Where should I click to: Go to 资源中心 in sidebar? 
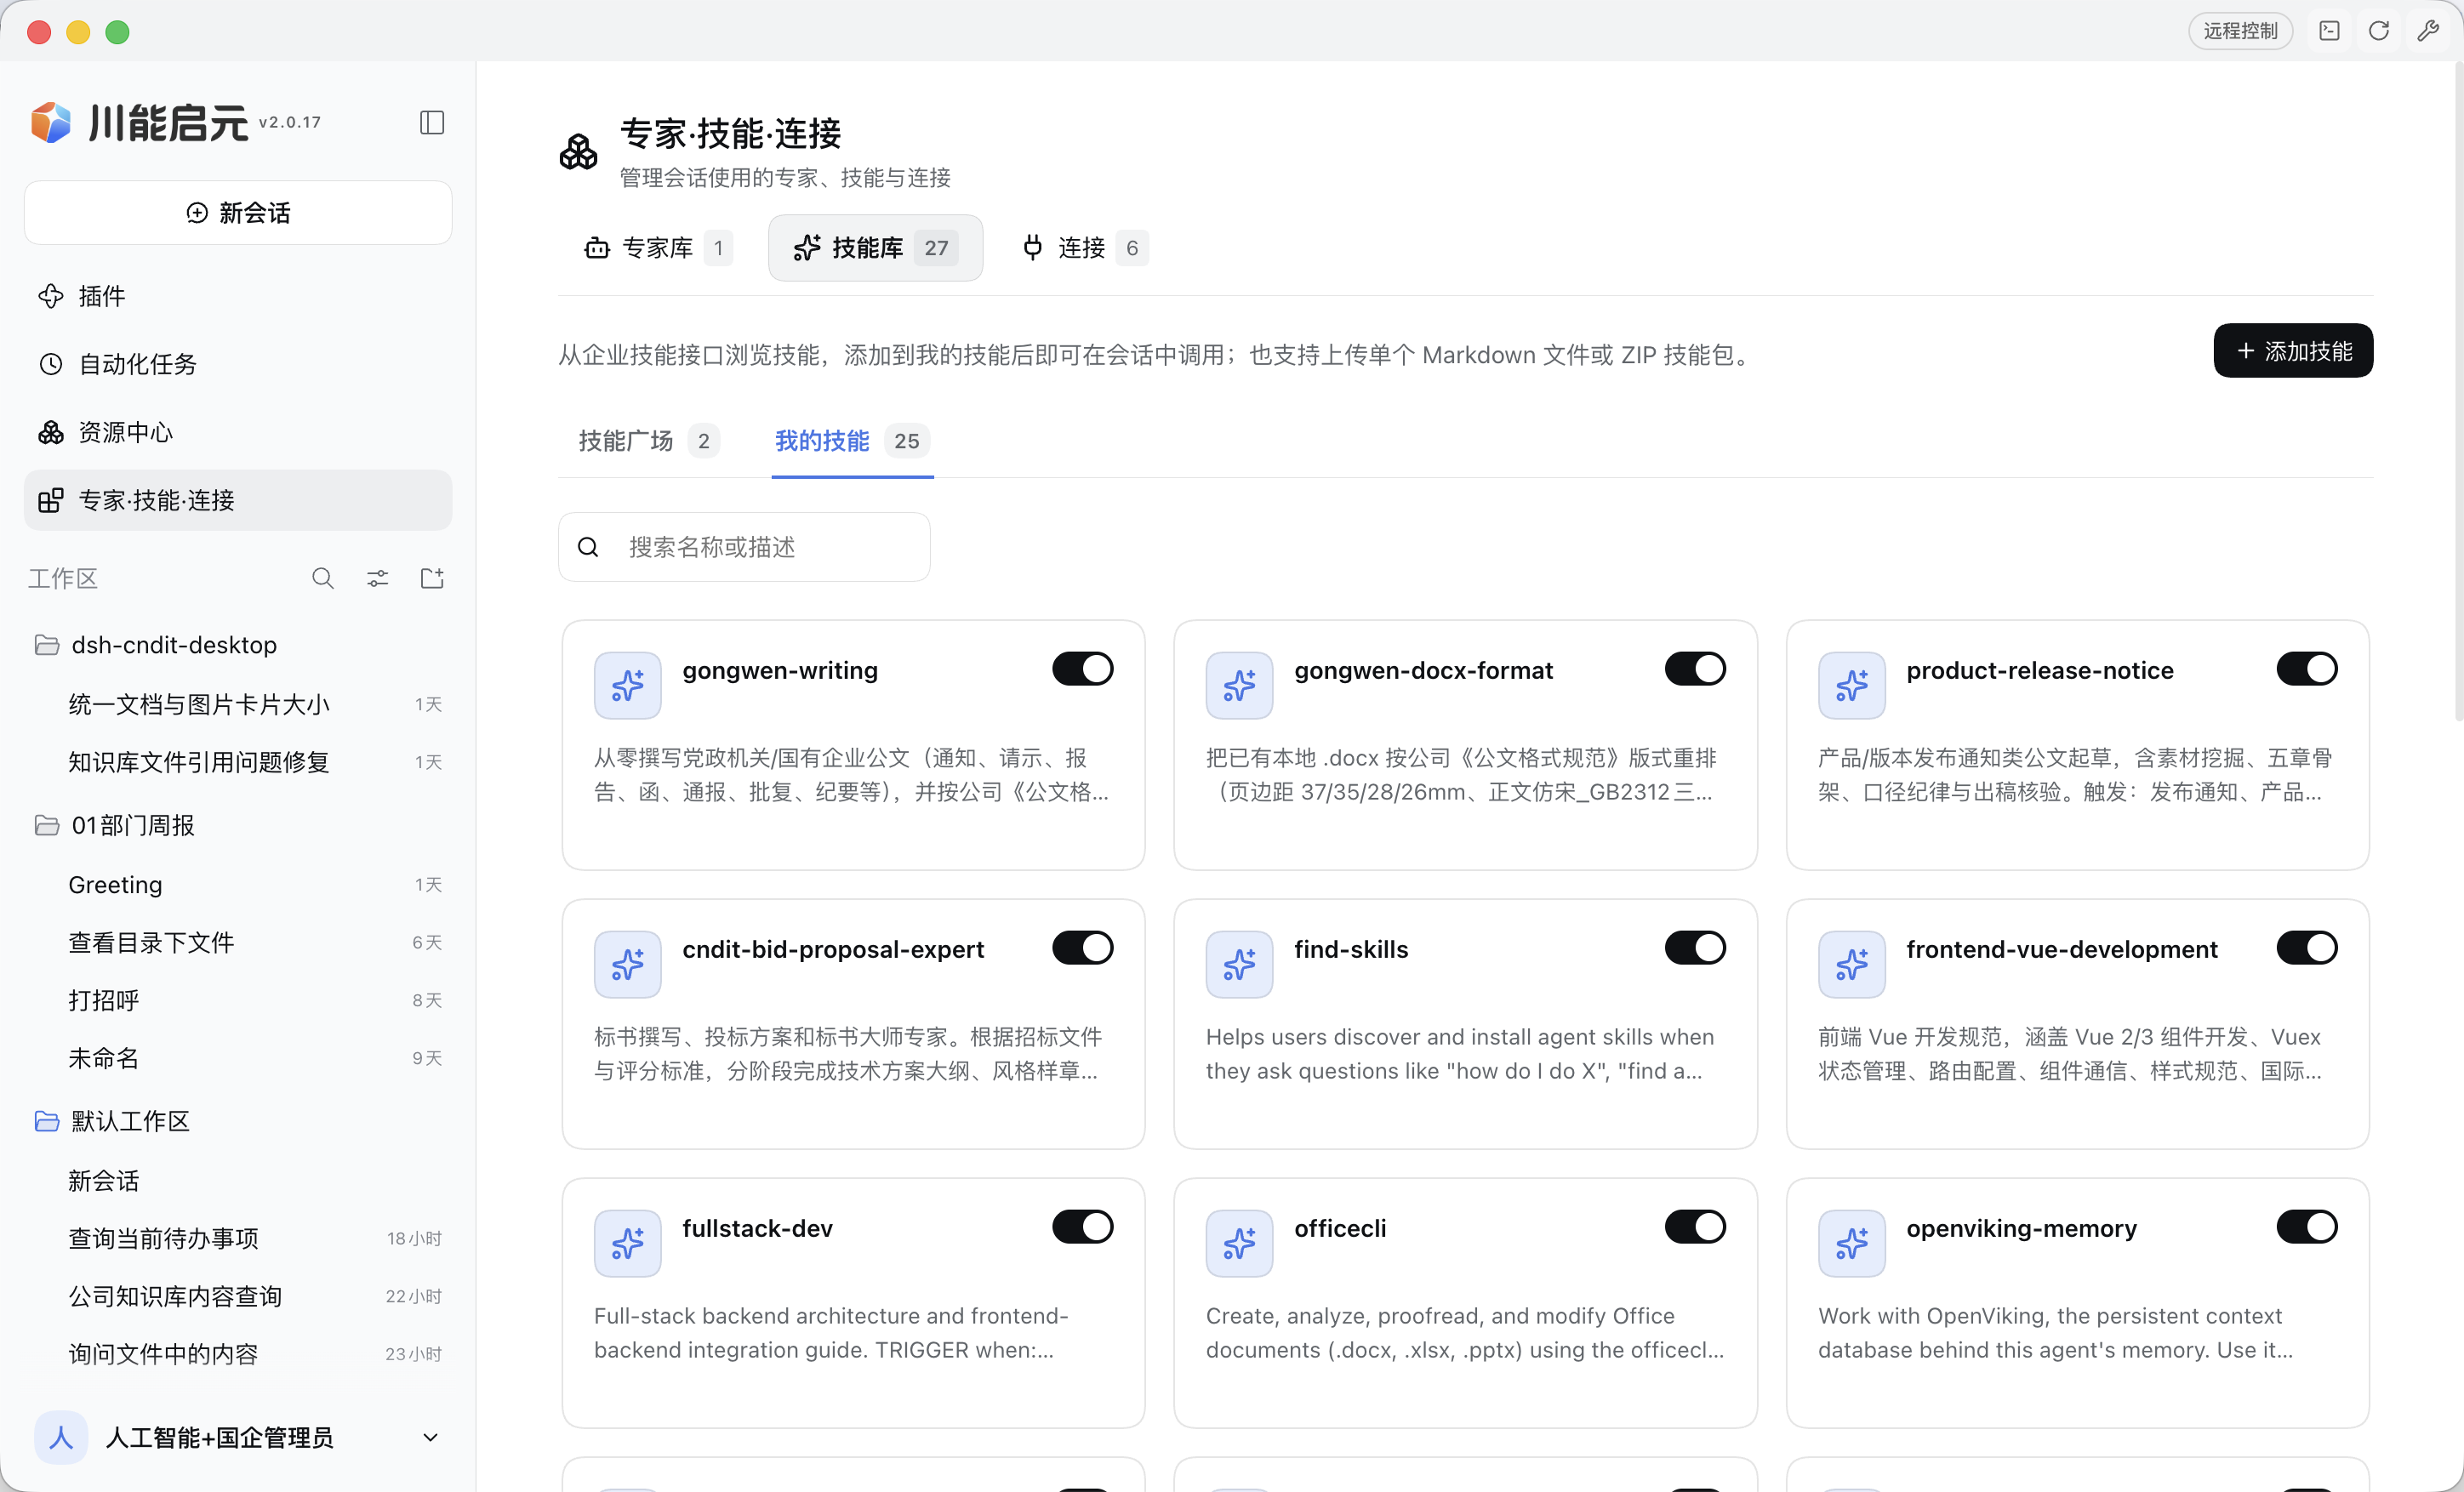point(238,432)
